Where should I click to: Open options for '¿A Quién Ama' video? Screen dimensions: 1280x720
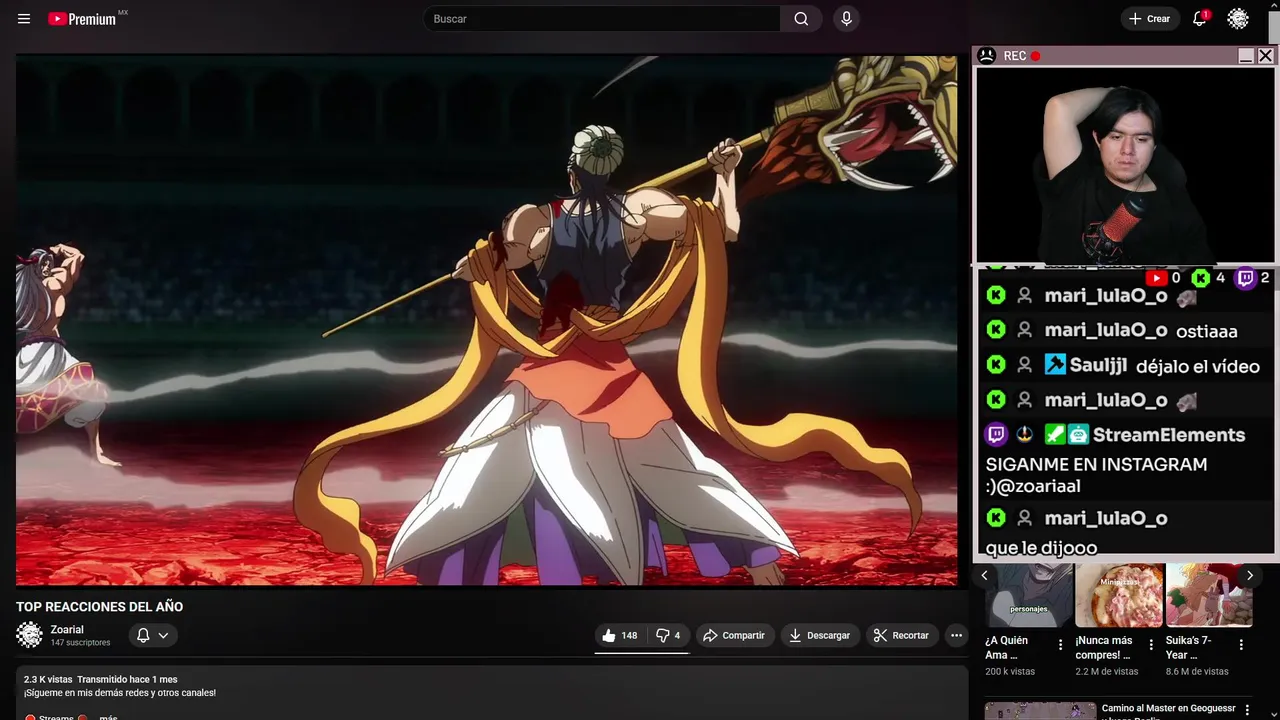click(1061, 645)
